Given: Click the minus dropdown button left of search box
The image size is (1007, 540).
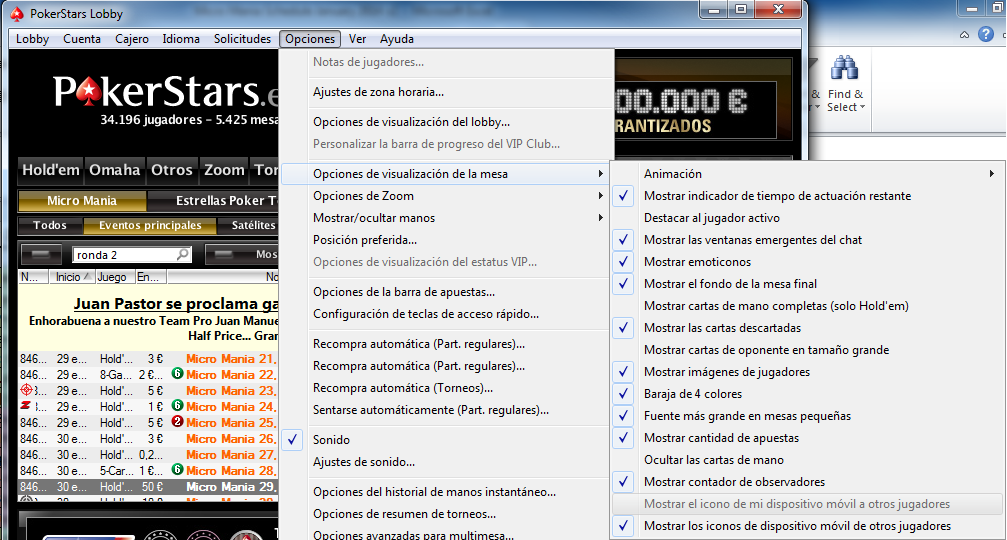Looking at the screenshot, I should click(x=40, y=254).
